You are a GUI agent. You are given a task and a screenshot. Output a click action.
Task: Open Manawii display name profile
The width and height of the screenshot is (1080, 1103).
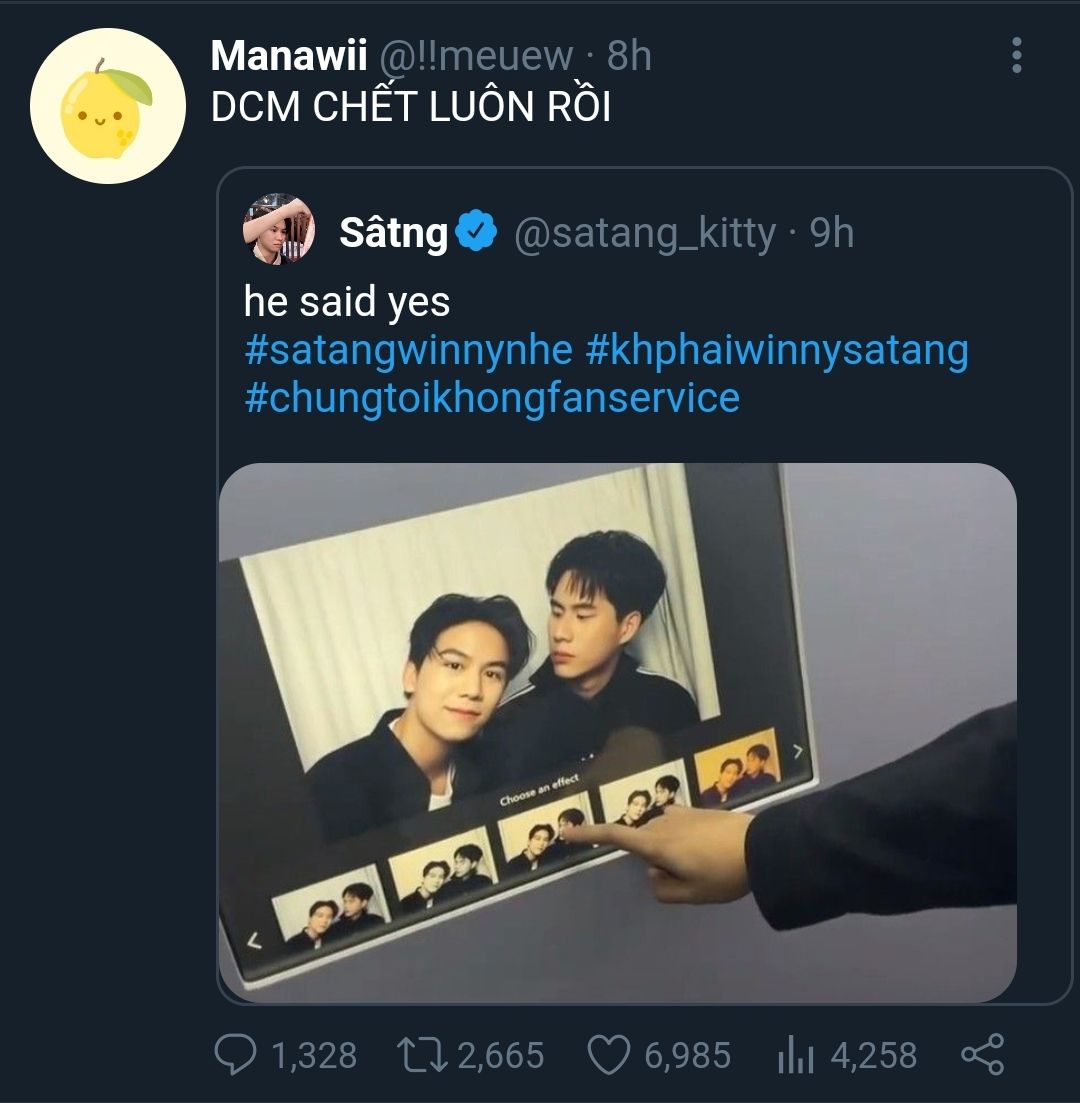[289, 56]
